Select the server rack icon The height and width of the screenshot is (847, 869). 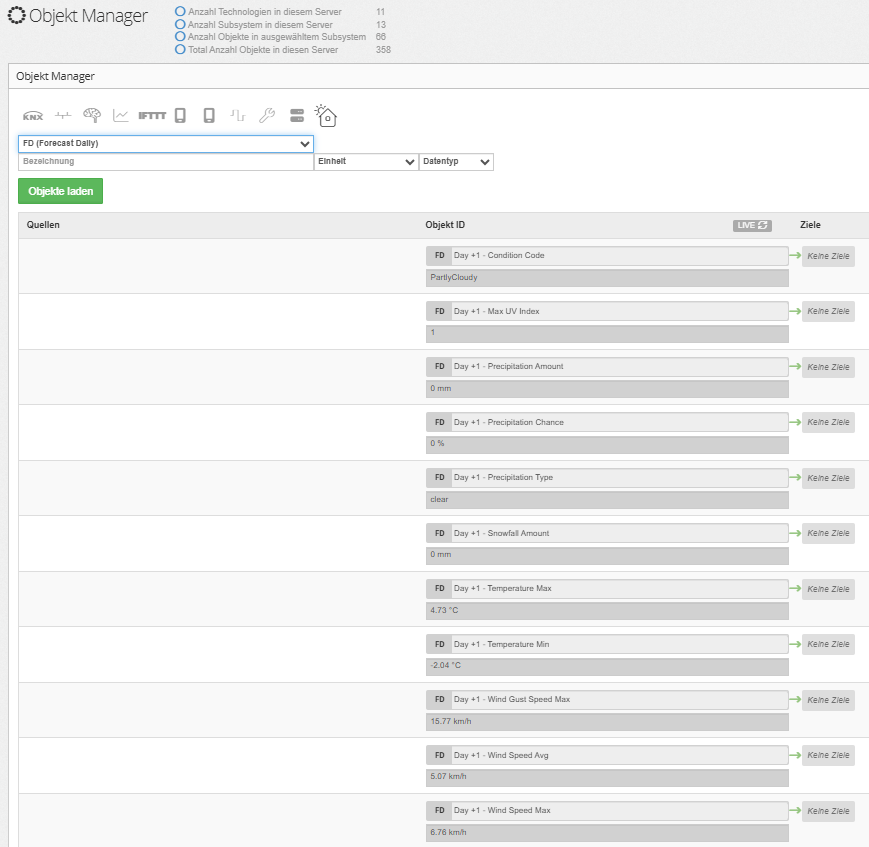297,116
